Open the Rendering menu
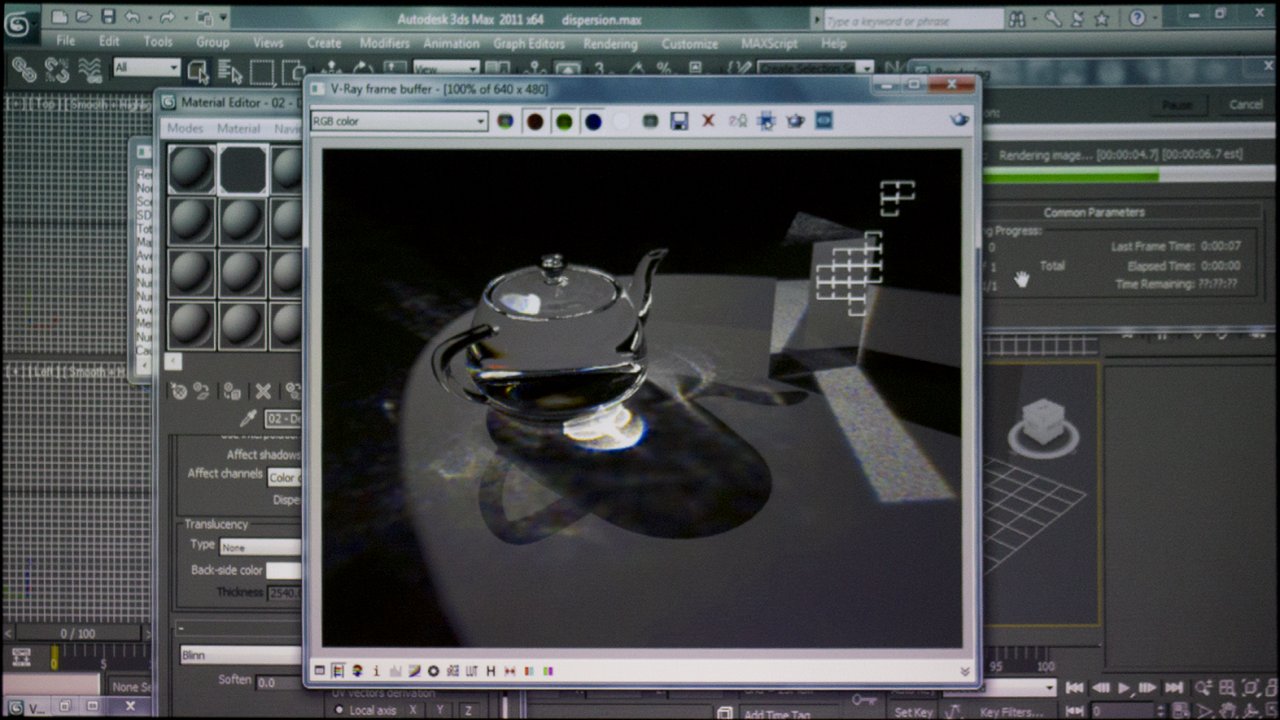Viewport: 1280px width, 720px height. 610,43
